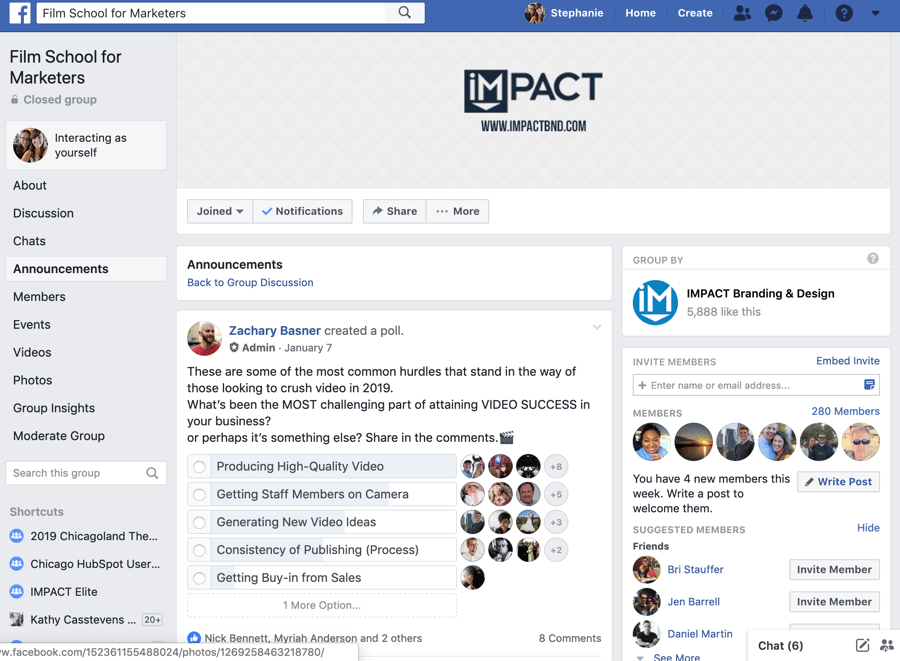This screenshot has height=661, width=900.
Task: Open Group Insights in the sidebar
Action: [54, 408]
